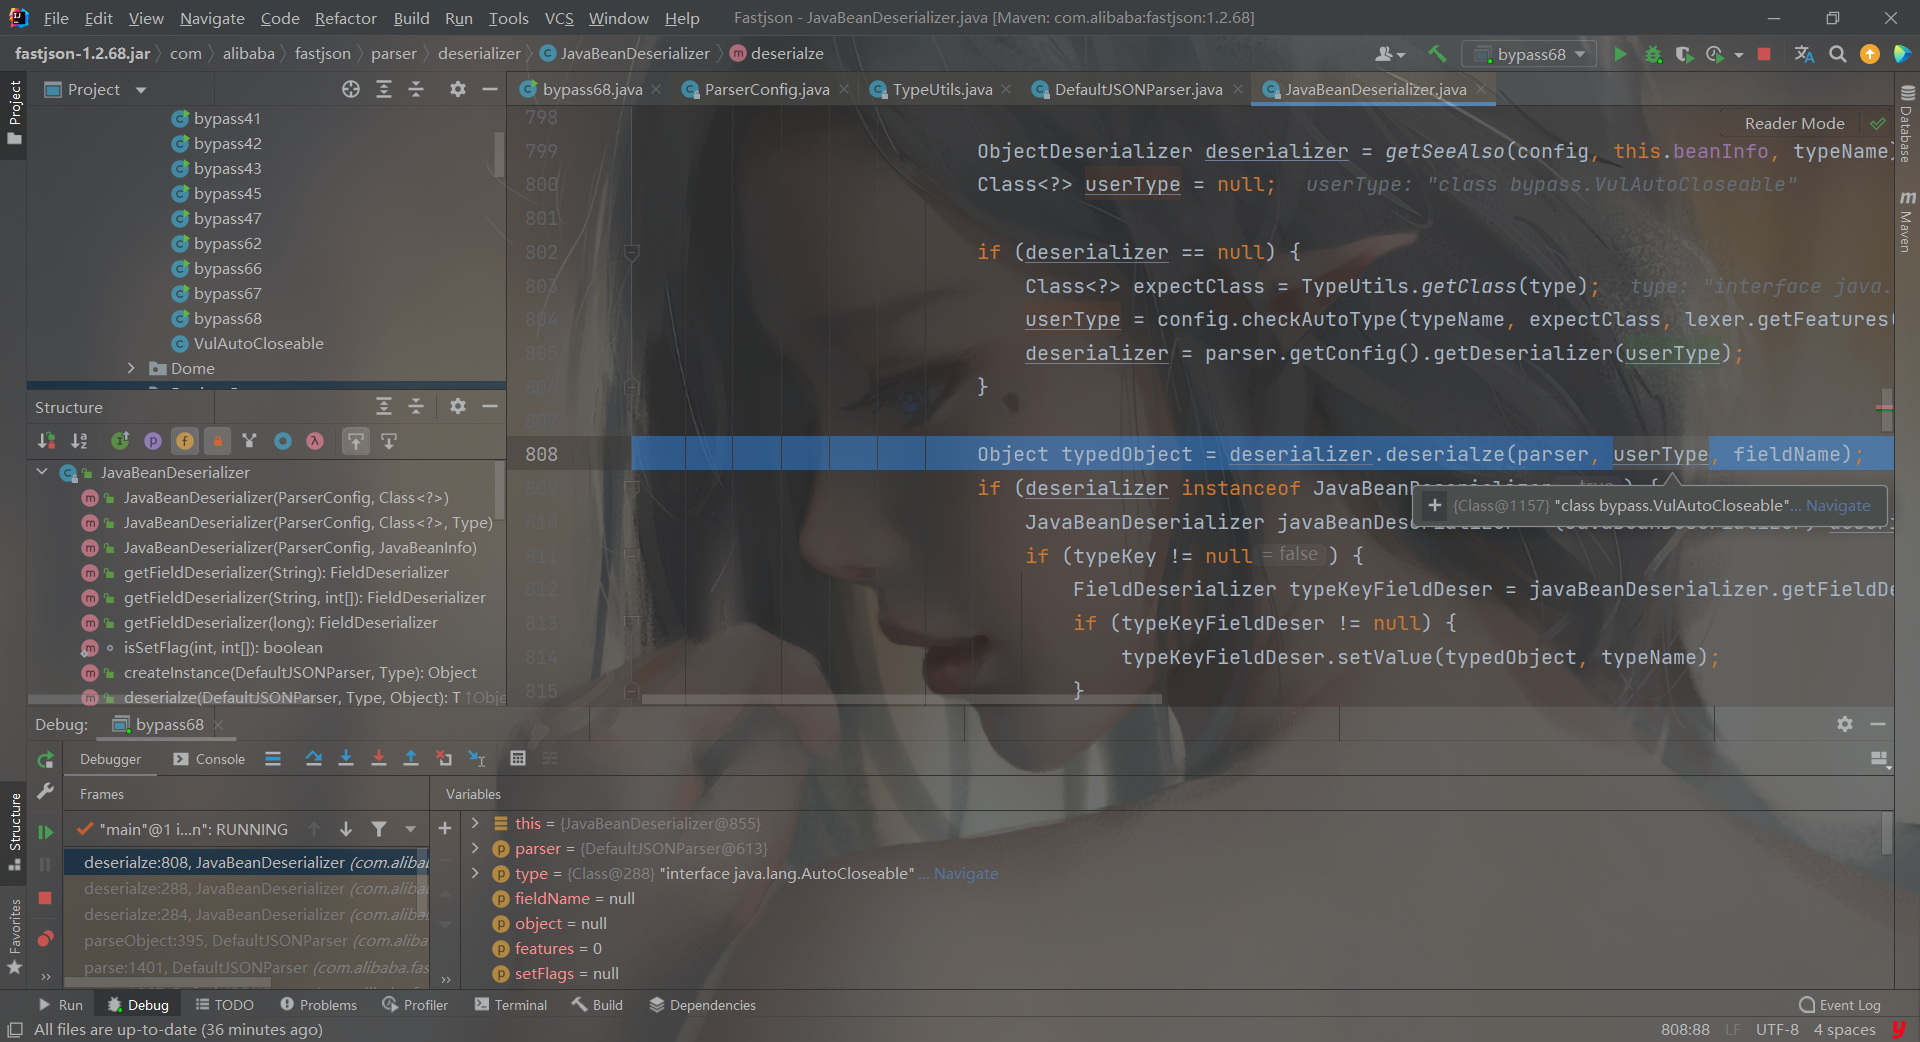This screenshot has width=1920, height=1042.
Task: Add a new watch with the plus icon
Action: [445, 828]
